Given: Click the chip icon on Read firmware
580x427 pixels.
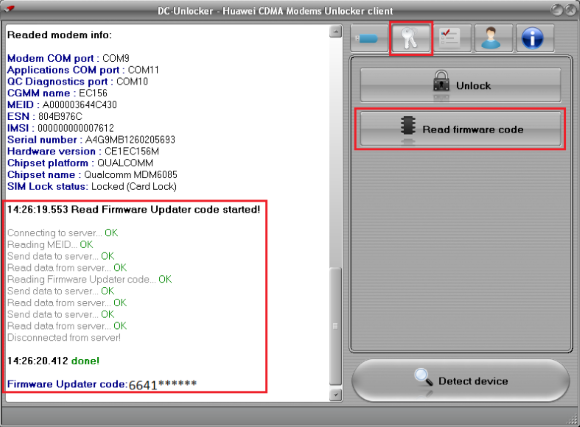Looking at the screenshot, I should (x=408, y=125).
